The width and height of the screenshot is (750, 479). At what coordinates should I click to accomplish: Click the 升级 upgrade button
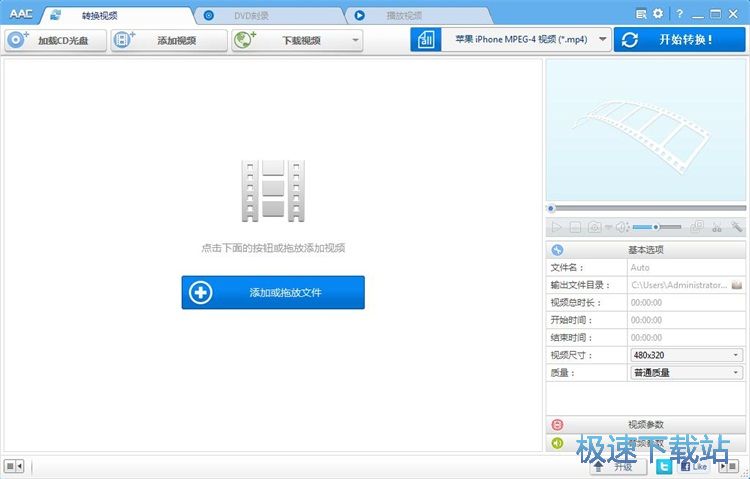618,466
